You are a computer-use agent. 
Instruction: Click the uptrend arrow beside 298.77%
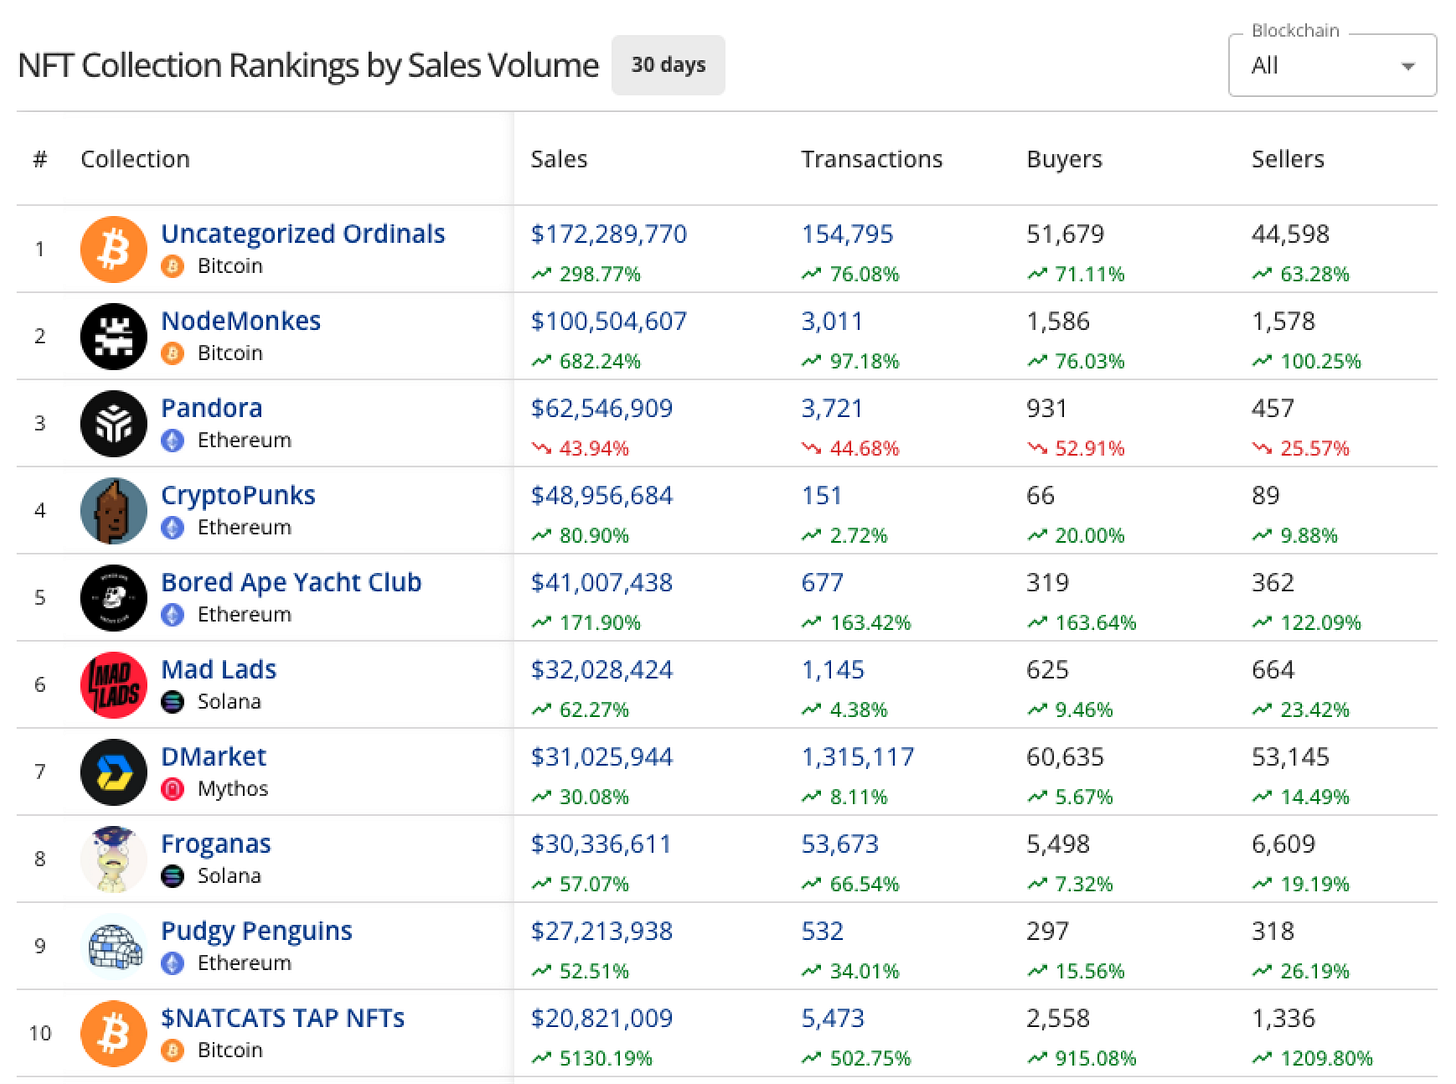tap(542, 274)
